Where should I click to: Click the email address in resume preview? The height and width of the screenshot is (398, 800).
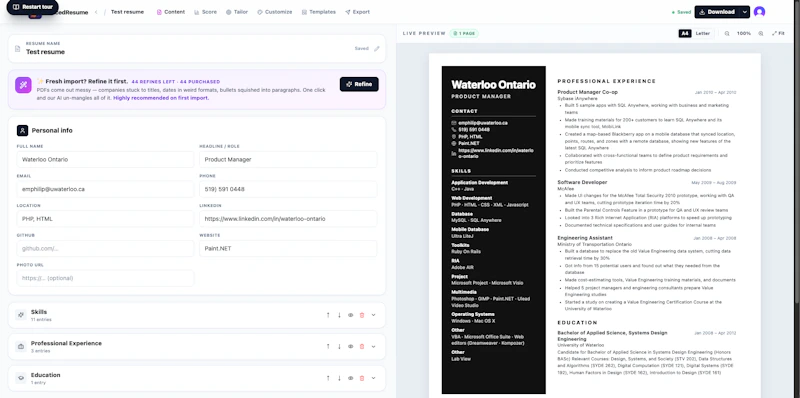coord(483,123)
